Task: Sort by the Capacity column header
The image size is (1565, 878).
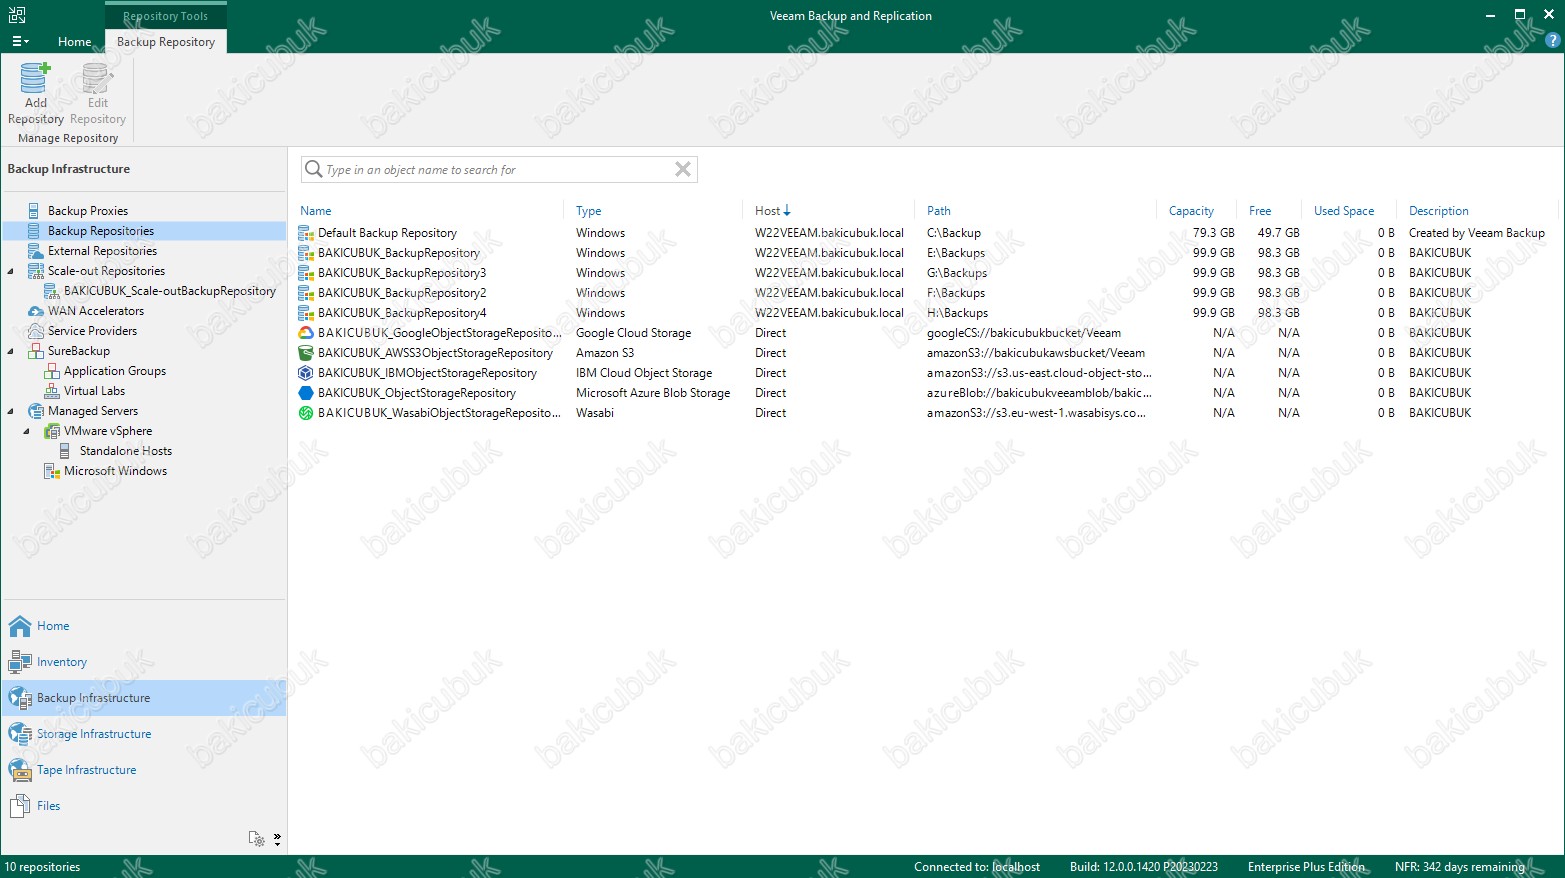Action: (1191, 211)
